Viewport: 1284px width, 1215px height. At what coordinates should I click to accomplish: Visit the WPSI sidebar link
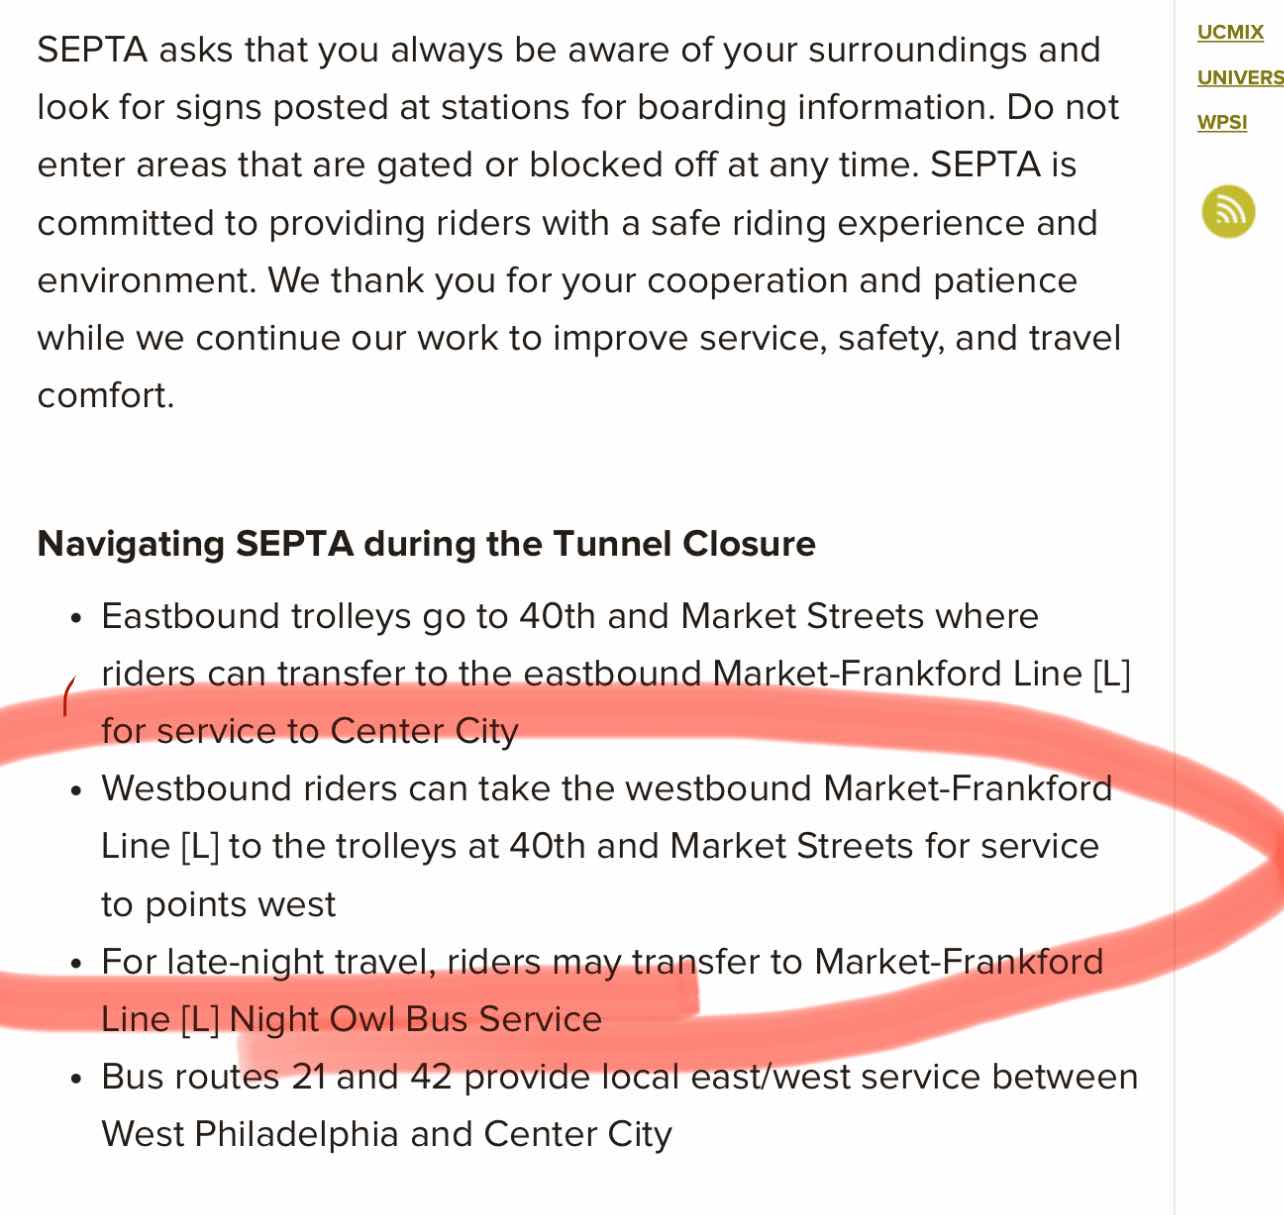[x=1222, y=122]
